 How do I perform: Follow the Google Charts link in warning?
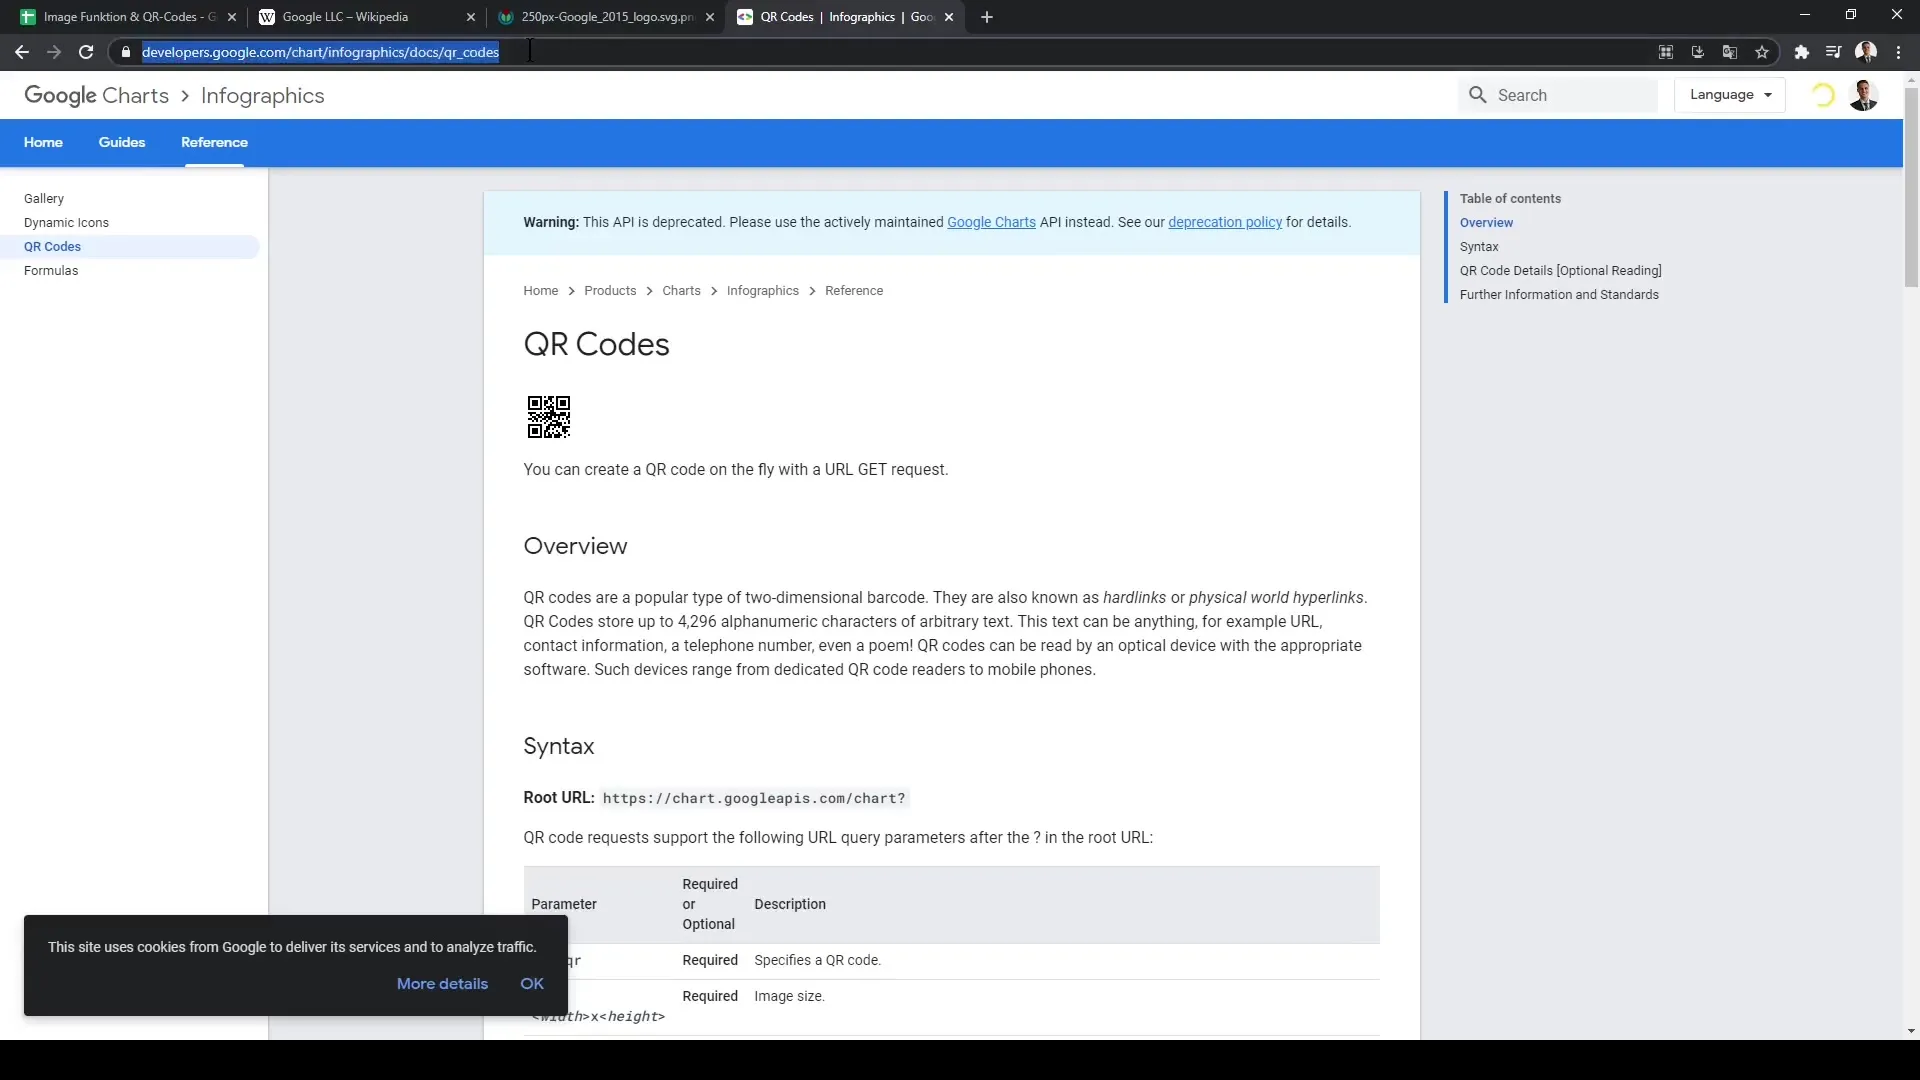[x=991, y=222]
